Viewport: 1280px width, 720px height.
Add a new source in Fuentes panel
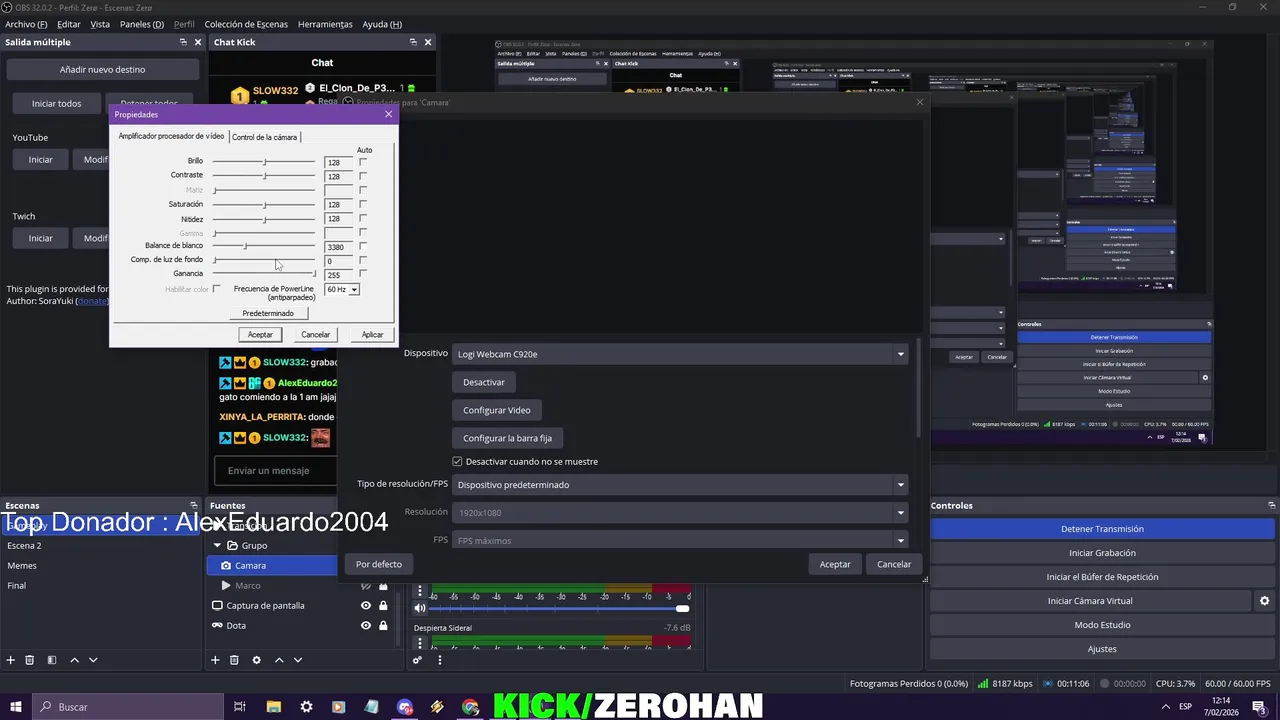[x=215, y=660]
